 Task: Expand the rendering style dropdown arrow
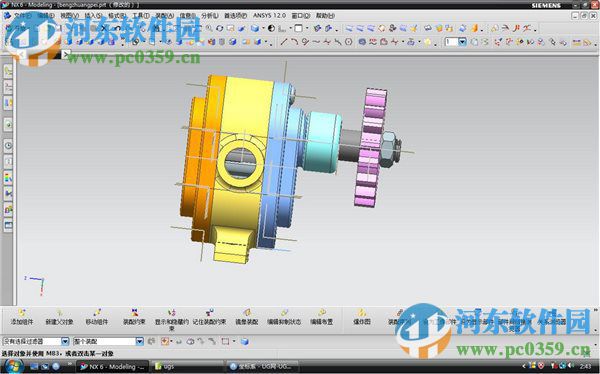(x=263, y=28)
